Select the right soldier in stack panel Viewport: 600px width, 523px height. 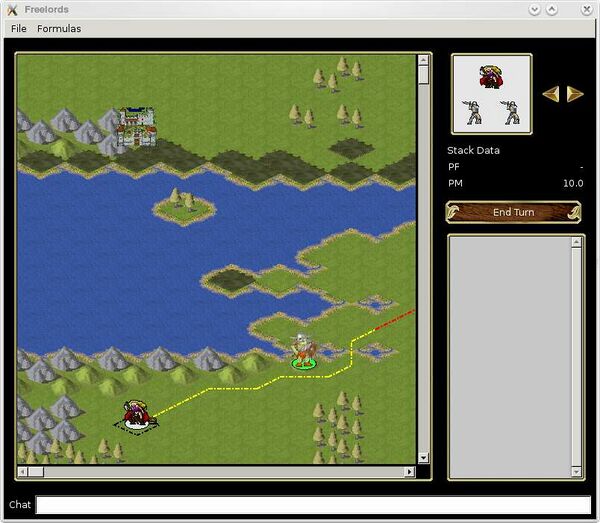pyautogui.click(x=511, y=112)
